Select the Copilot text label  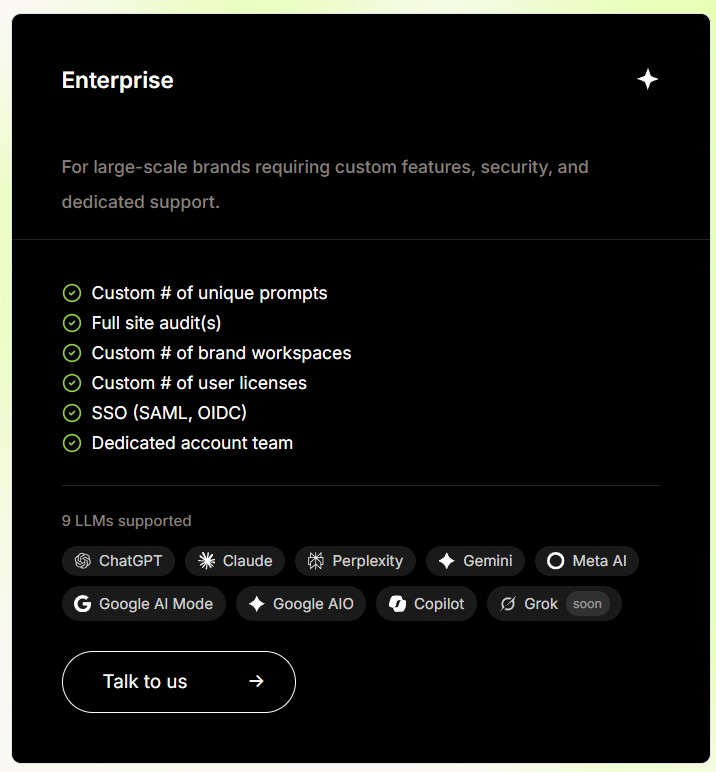coord(439,604)
